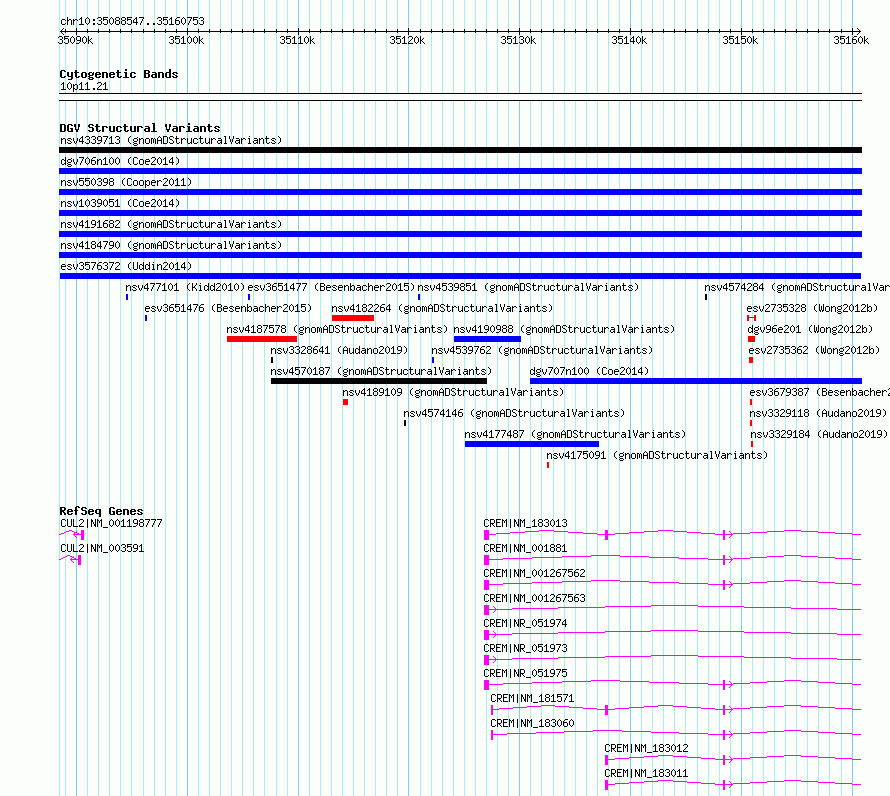
Task: Click the Cytogenetic Bands track title
Action: (119, 74)
